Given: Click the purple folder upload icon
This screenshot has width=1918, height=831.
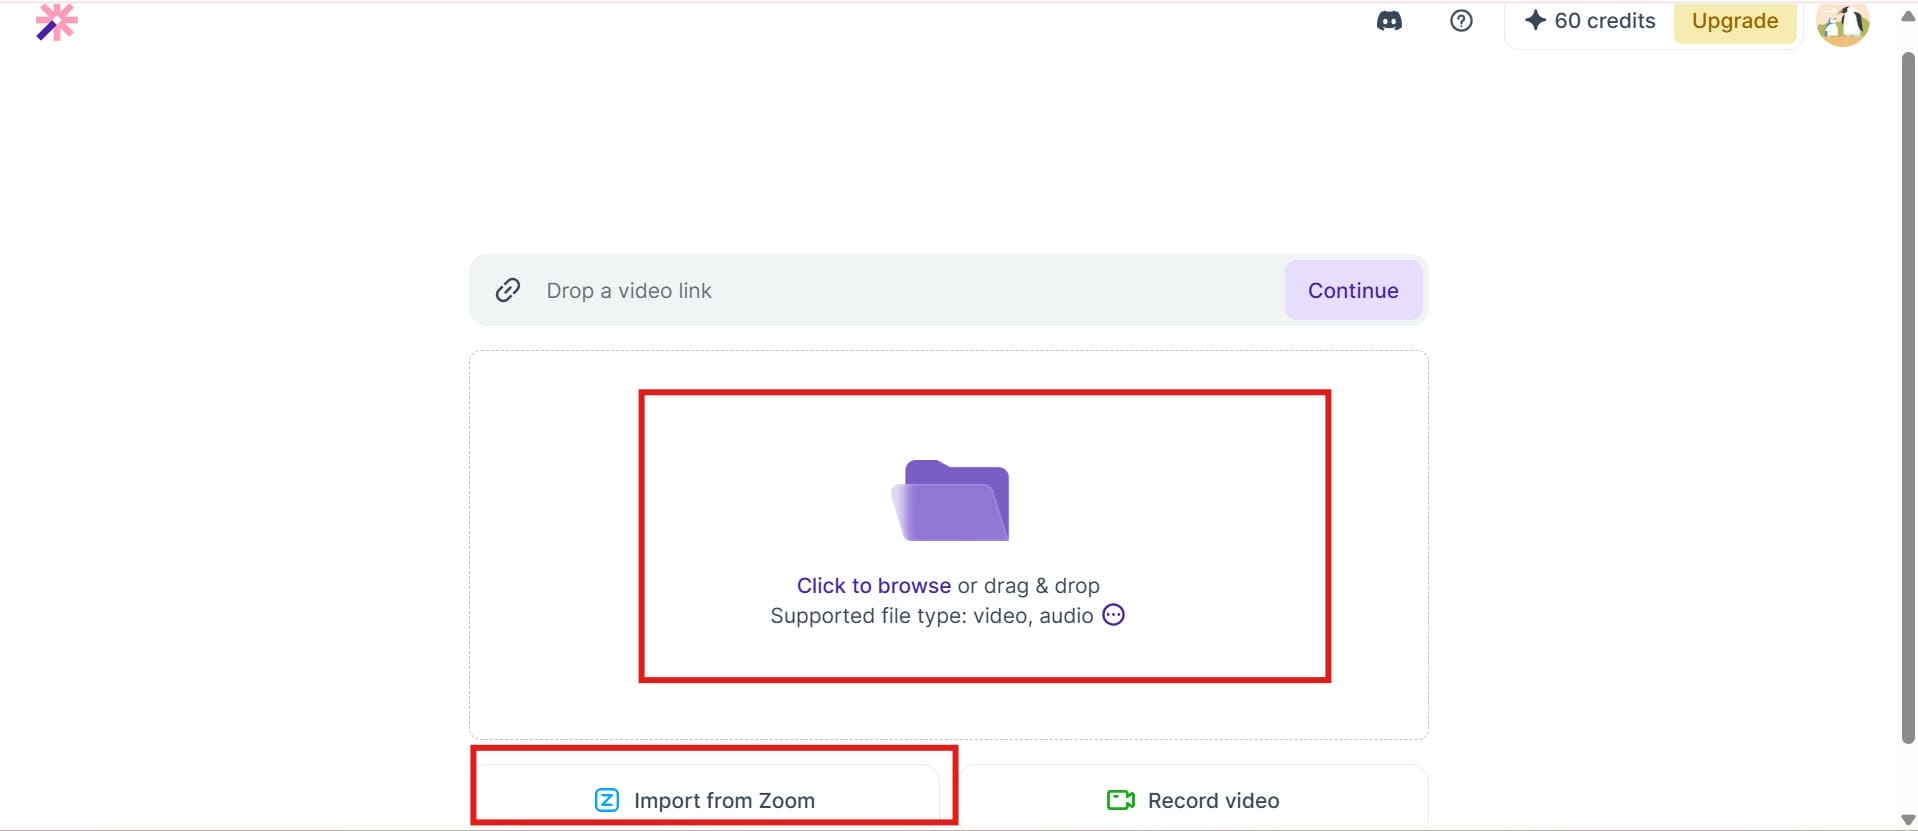Looking at the screenshot, I should point(950,500).
